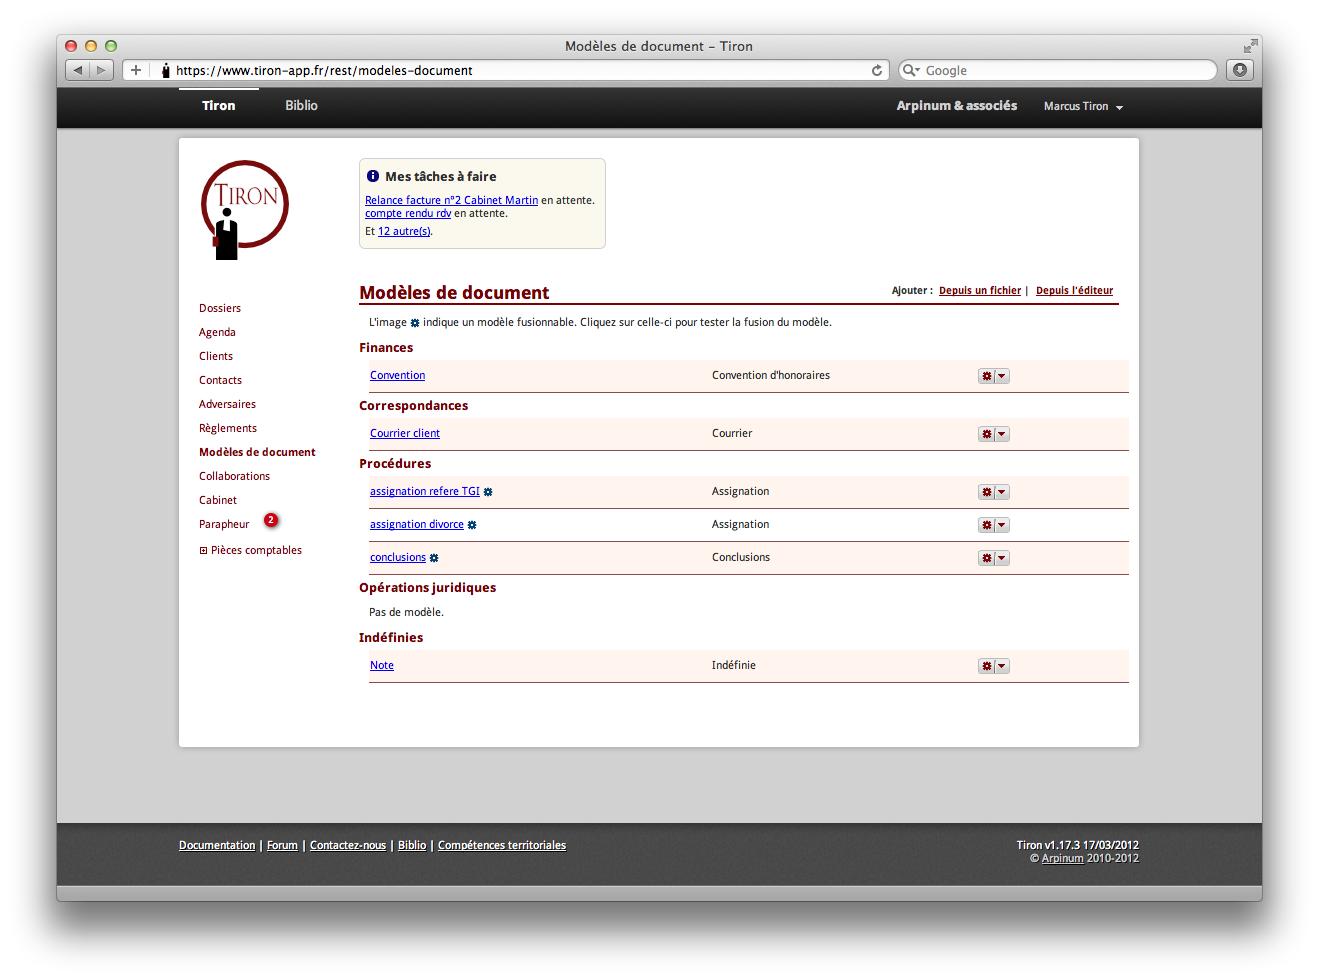Click the browser back button

(x=77, y=70)
